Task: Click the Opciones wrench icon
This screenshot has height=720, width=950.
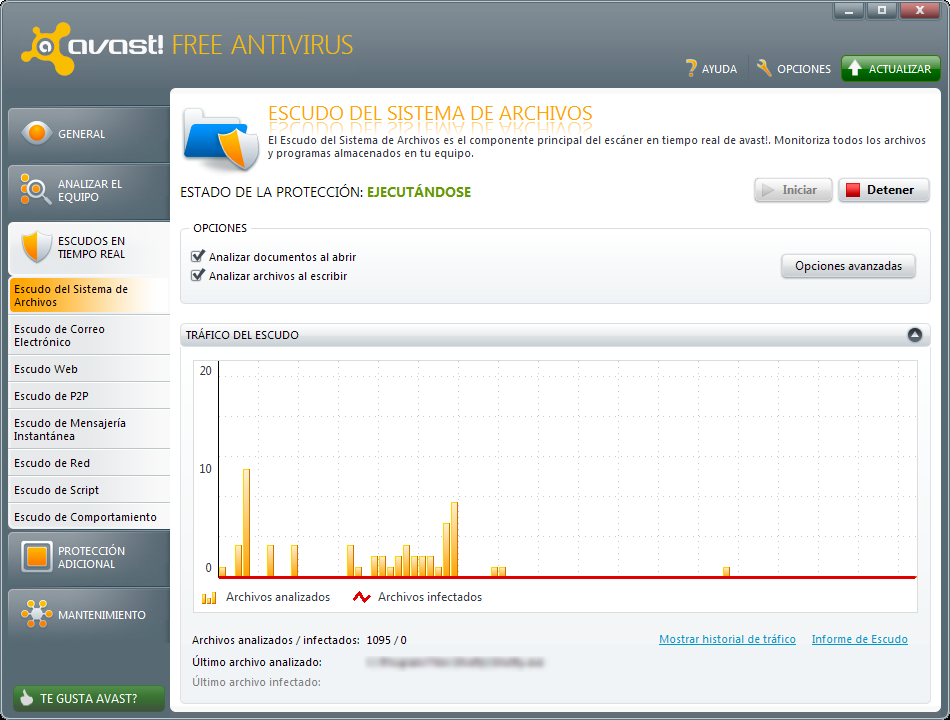Action: pyautogui.click(x=764, y=68)
